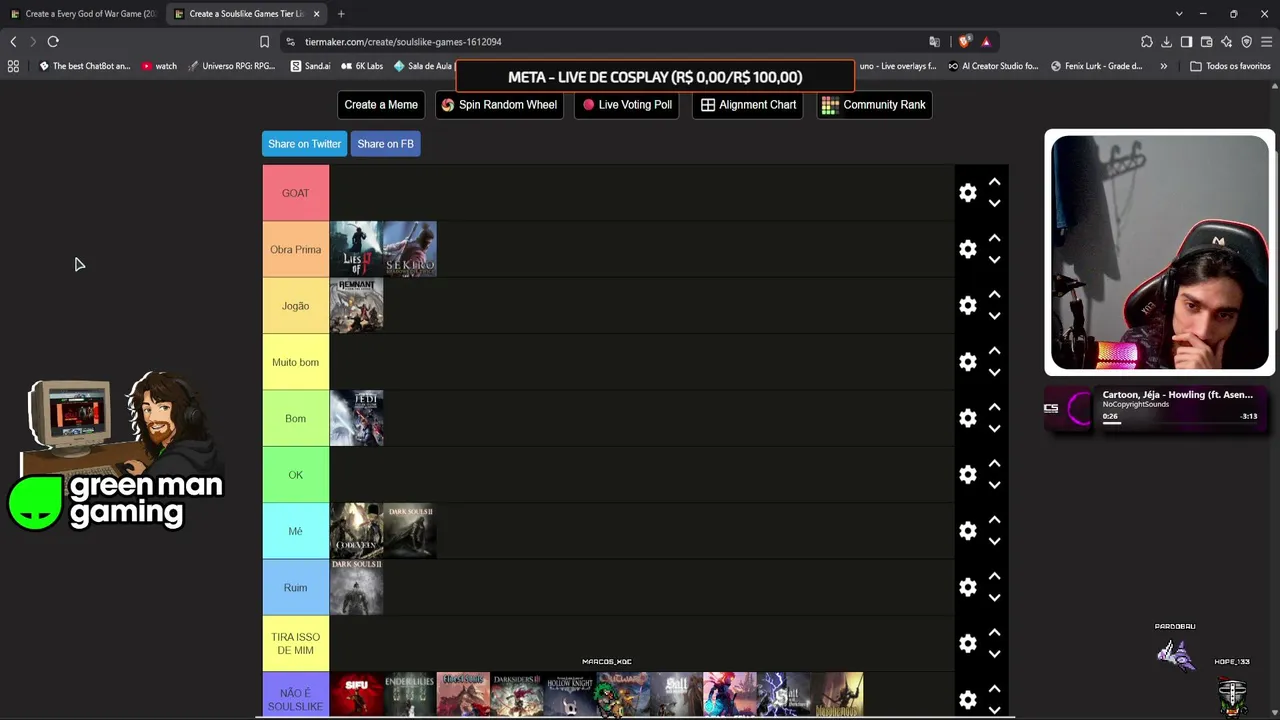Share tier list on Twitter
This screenshot has width=1280, height=720.
304,144
